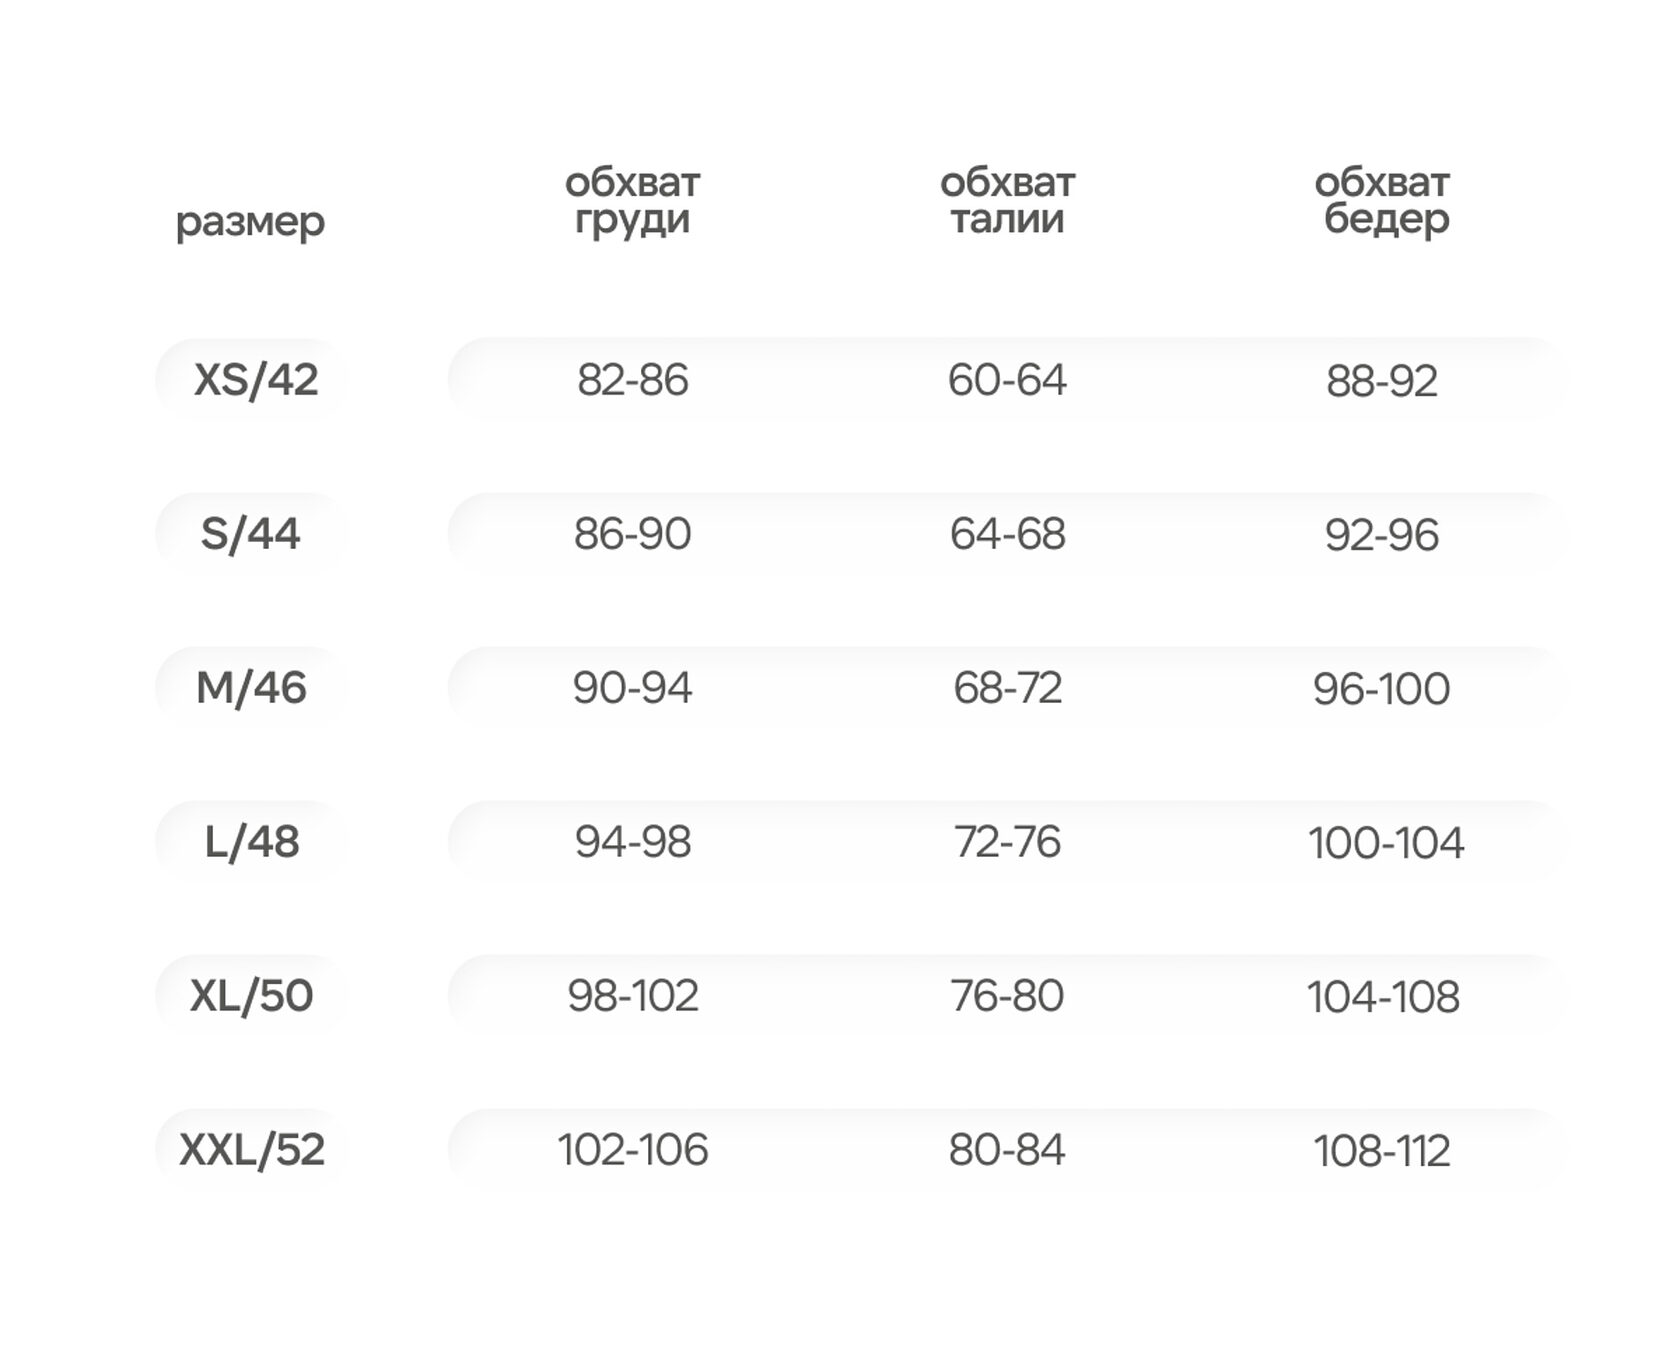
Task: Click chest value 102-106 in XXL row
Action: [x=632, y=1150]
